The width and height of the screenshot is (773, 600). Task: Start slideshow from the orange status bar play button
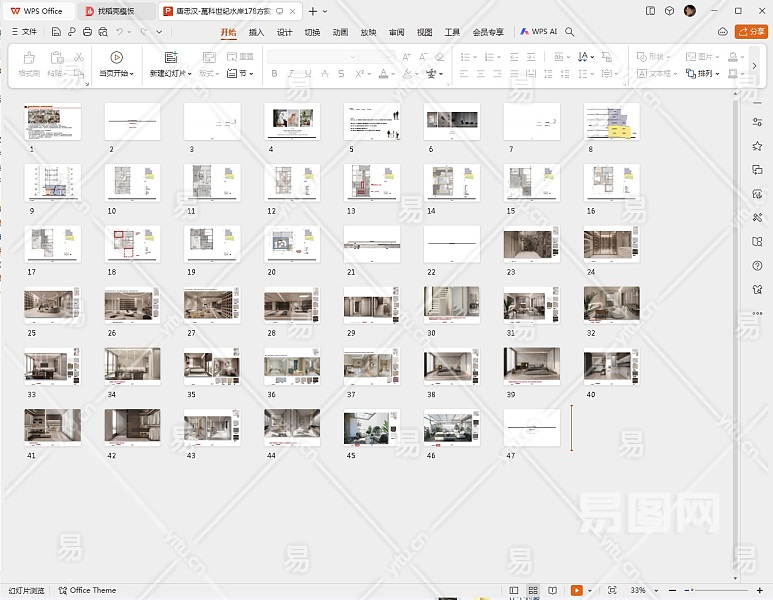coord(576,590)
